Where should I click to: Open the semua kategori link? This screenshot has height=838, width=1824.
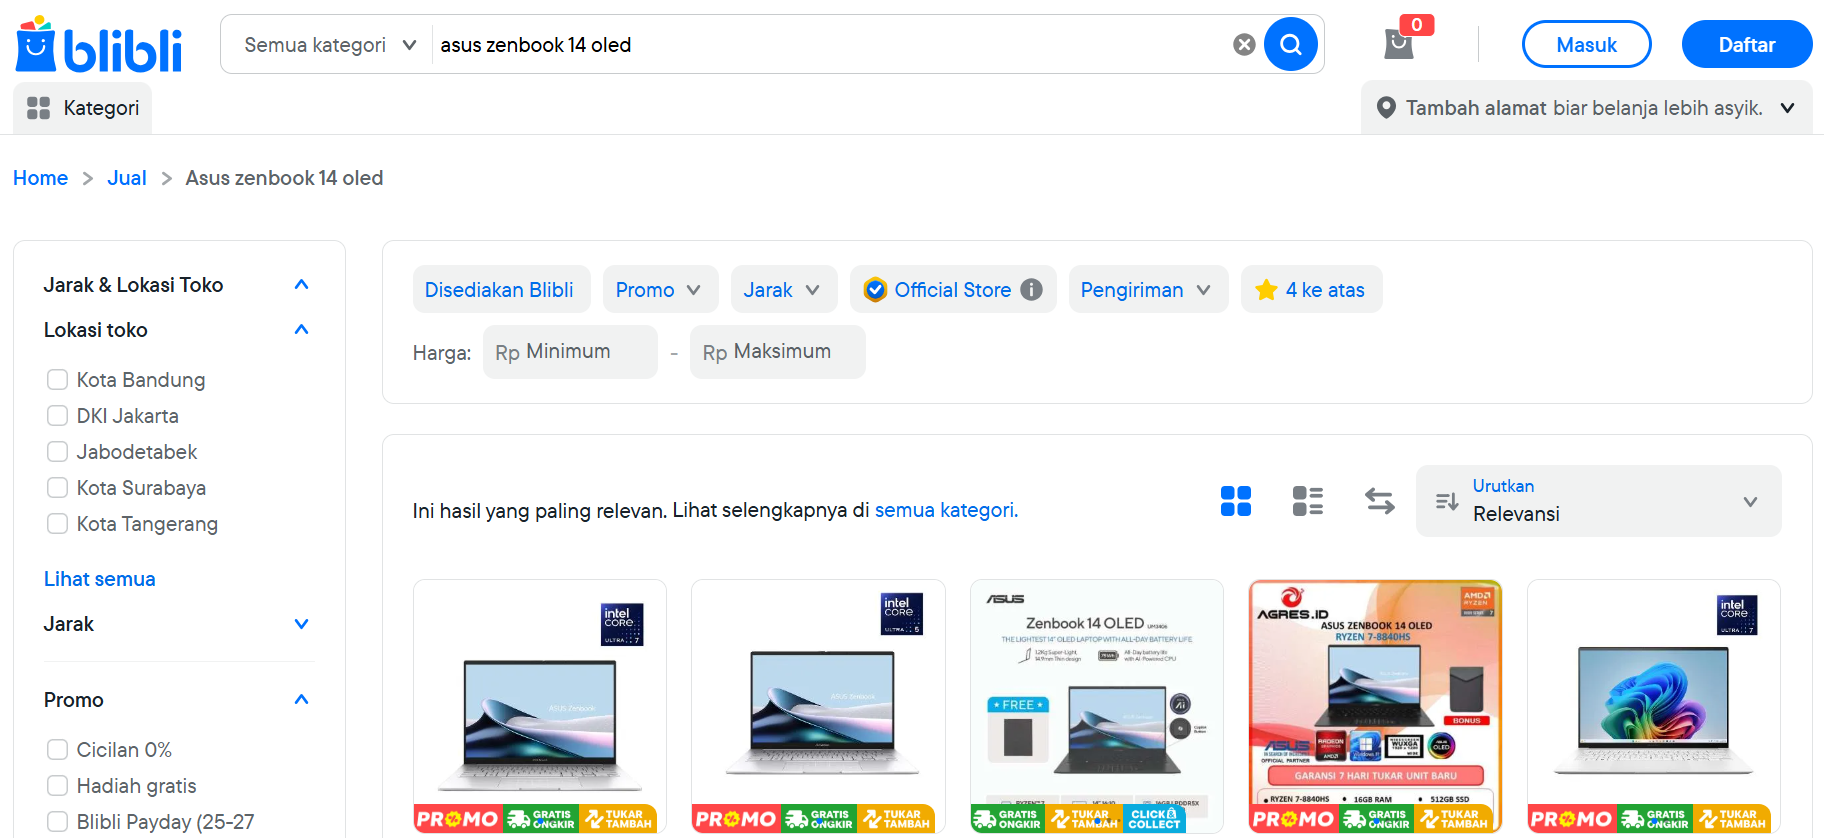click(946, 510)
